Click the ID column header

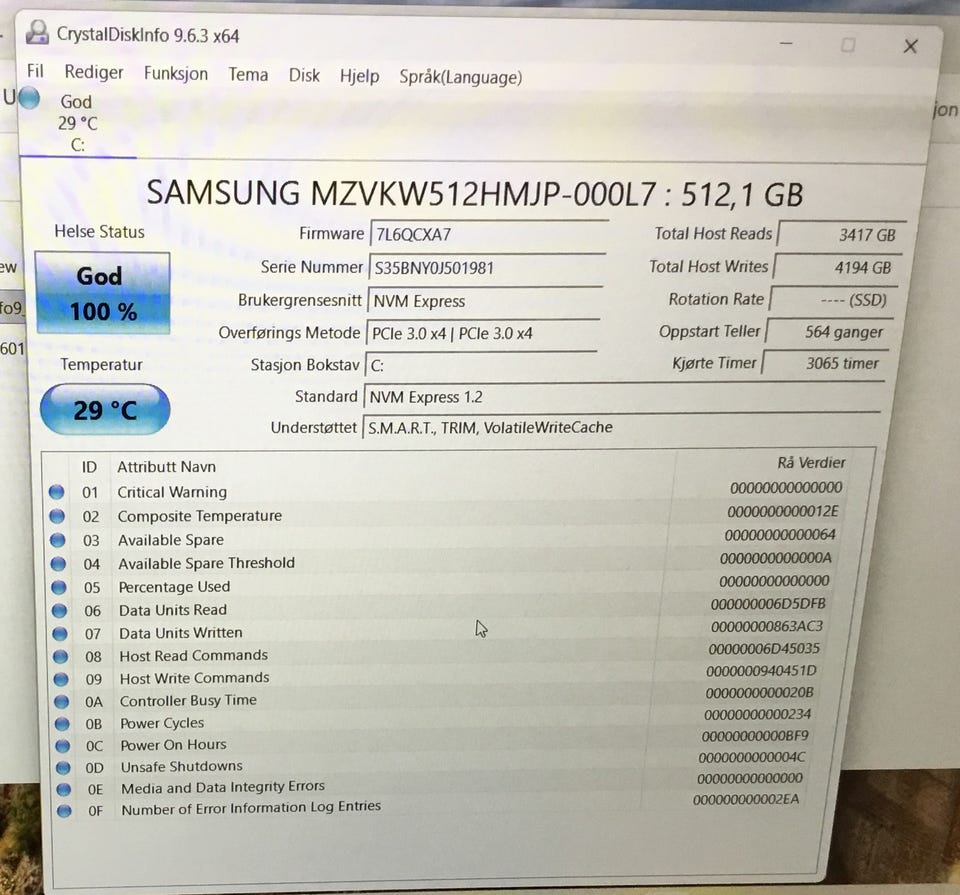pos(89,466)
